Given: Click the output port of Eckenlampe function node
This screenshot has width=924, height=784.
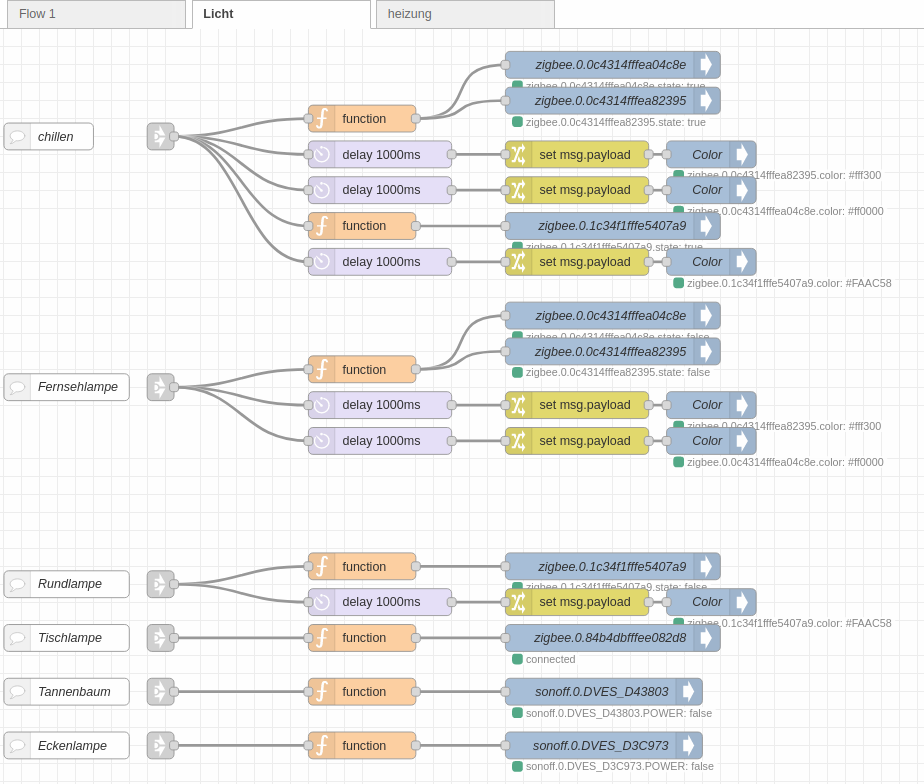Looking at the screenshot, I should [416, 746].
